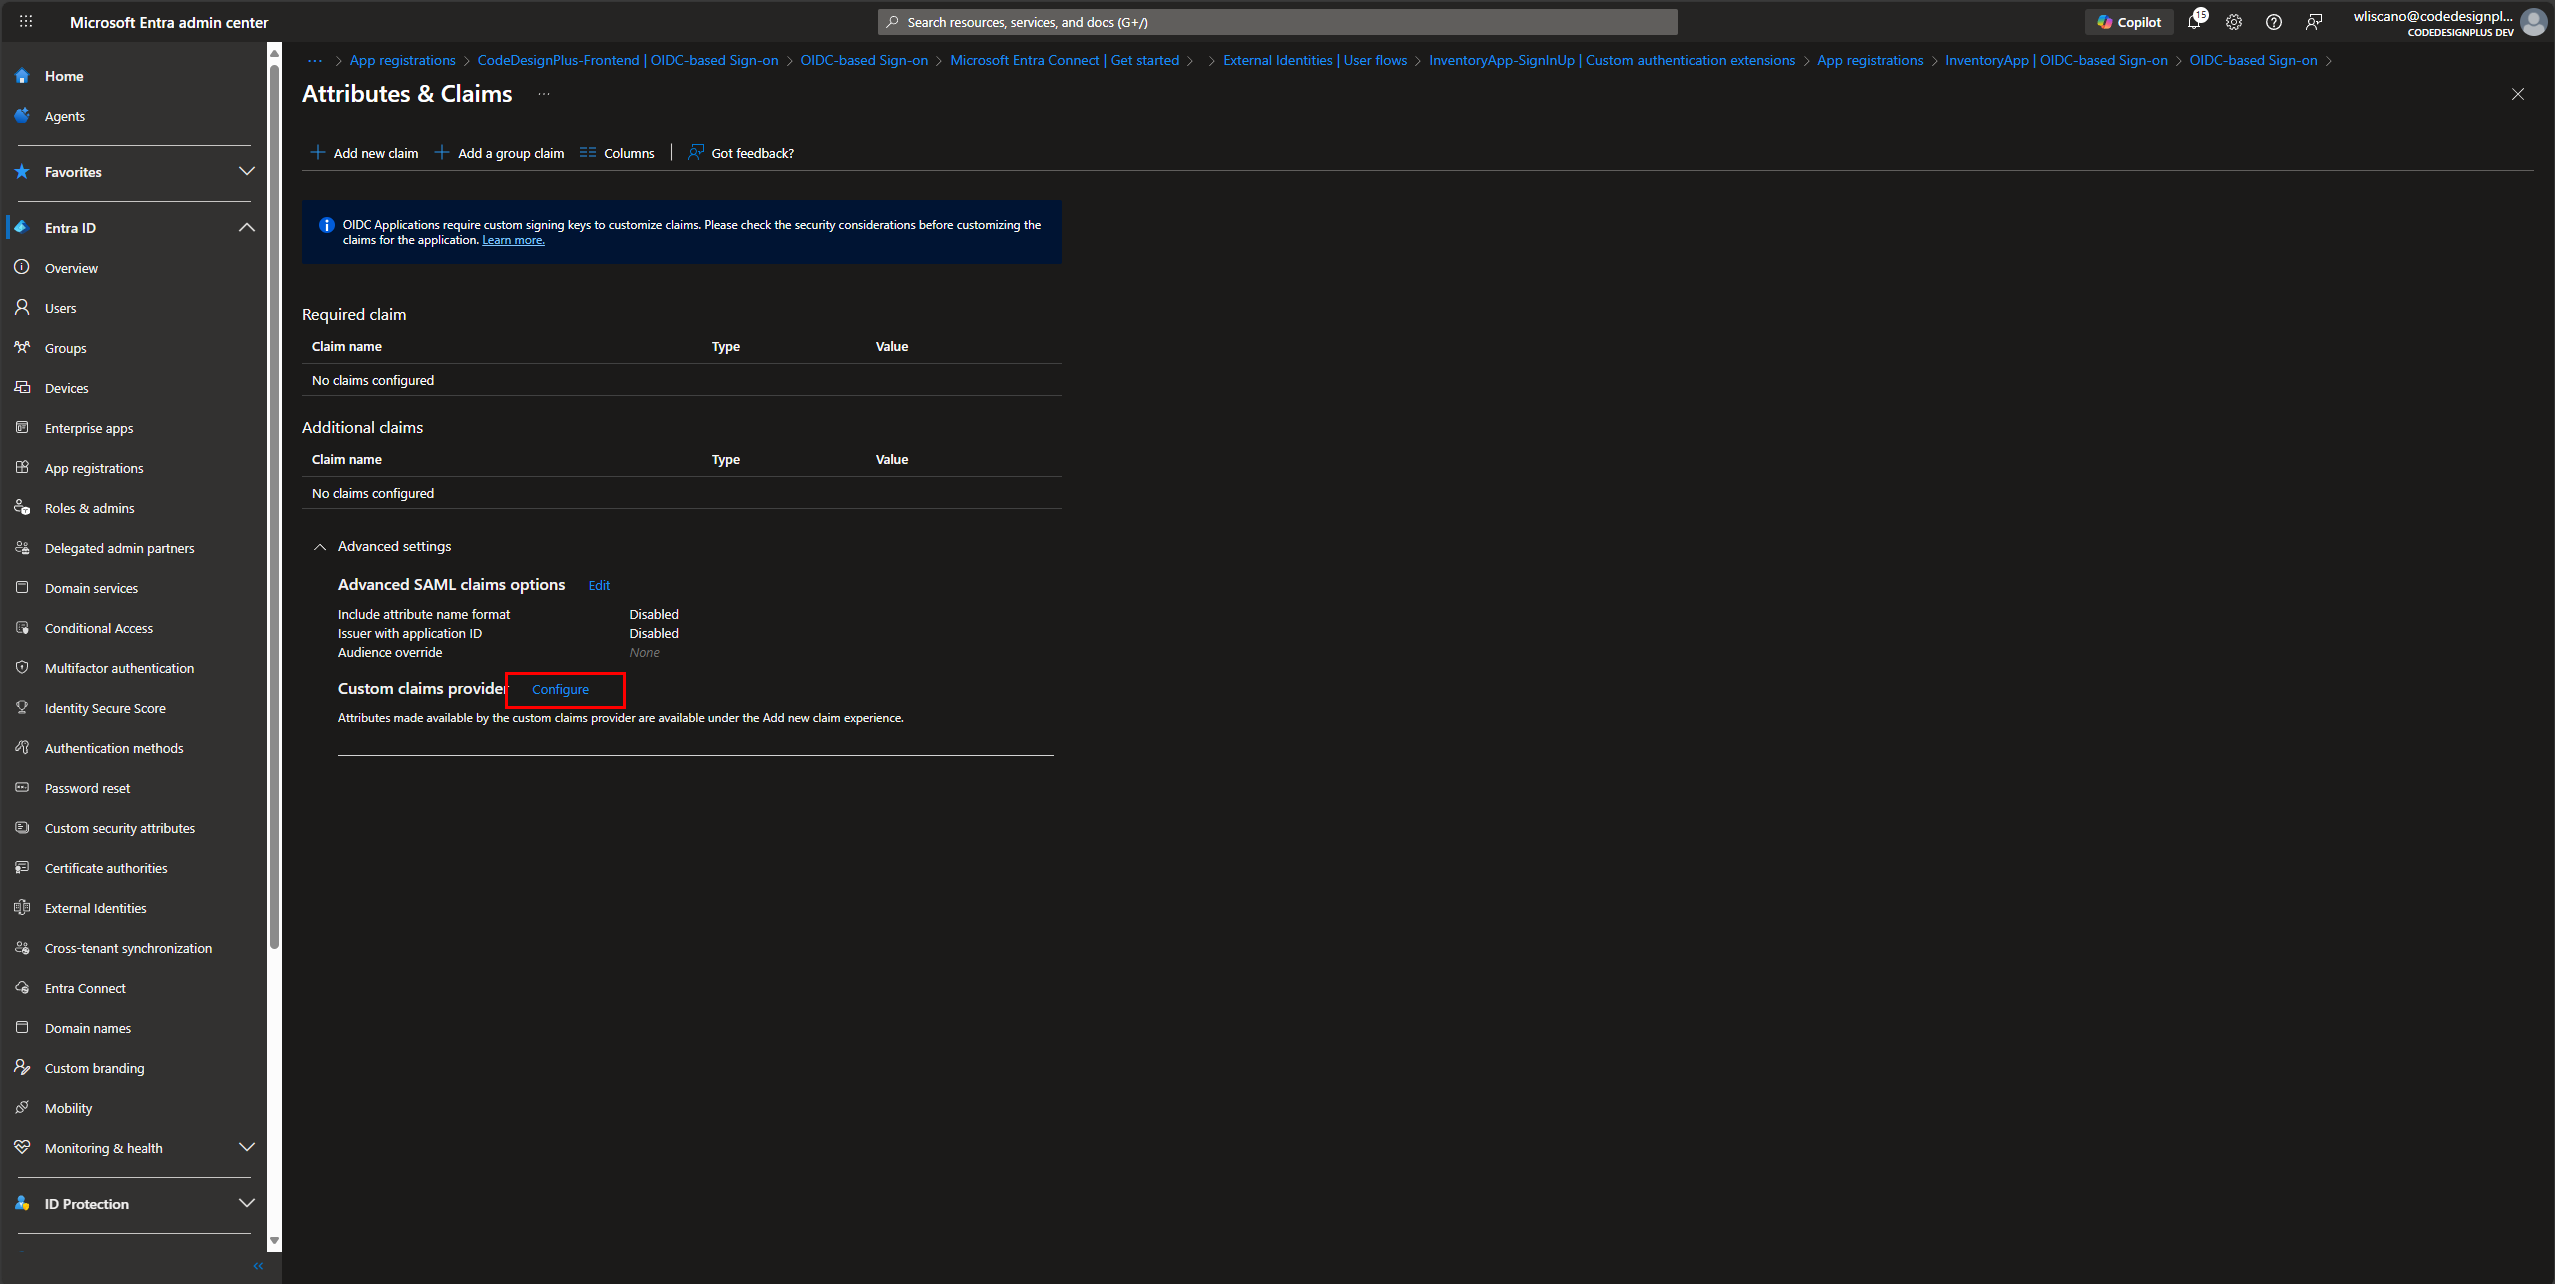Open the Learn more link

(513, 240)
